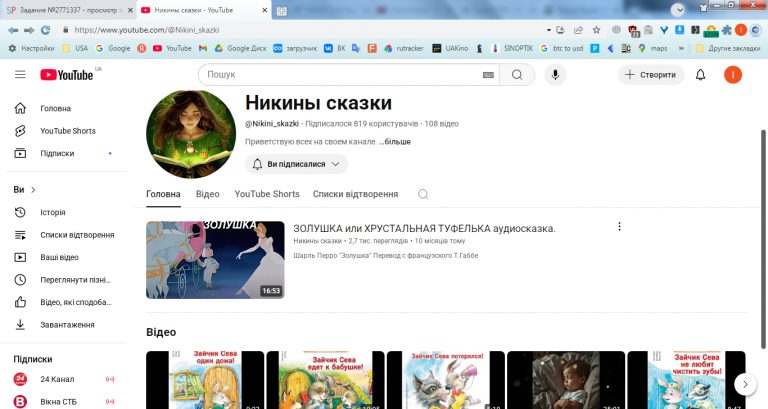
Task: Start voice search with microphone icon
Action: tap(555, 74)
